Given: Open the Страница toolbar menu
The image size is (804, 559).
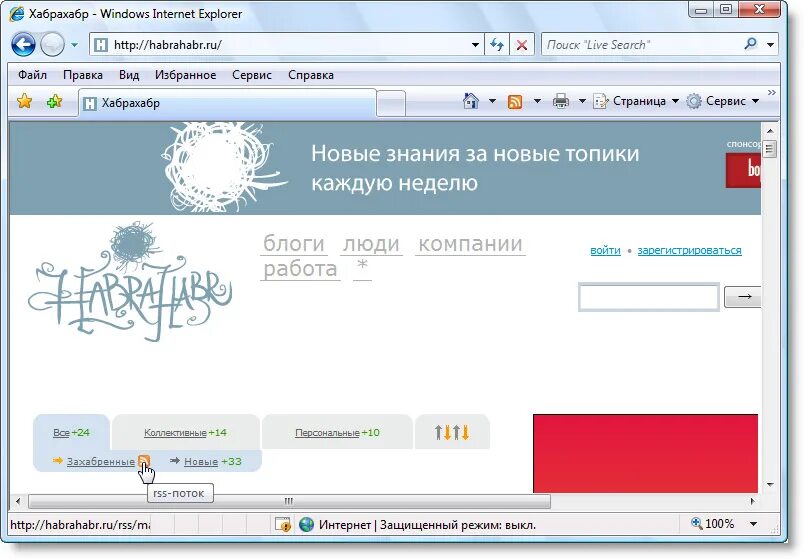Looking at the screenshot, I should coord(635,101).
